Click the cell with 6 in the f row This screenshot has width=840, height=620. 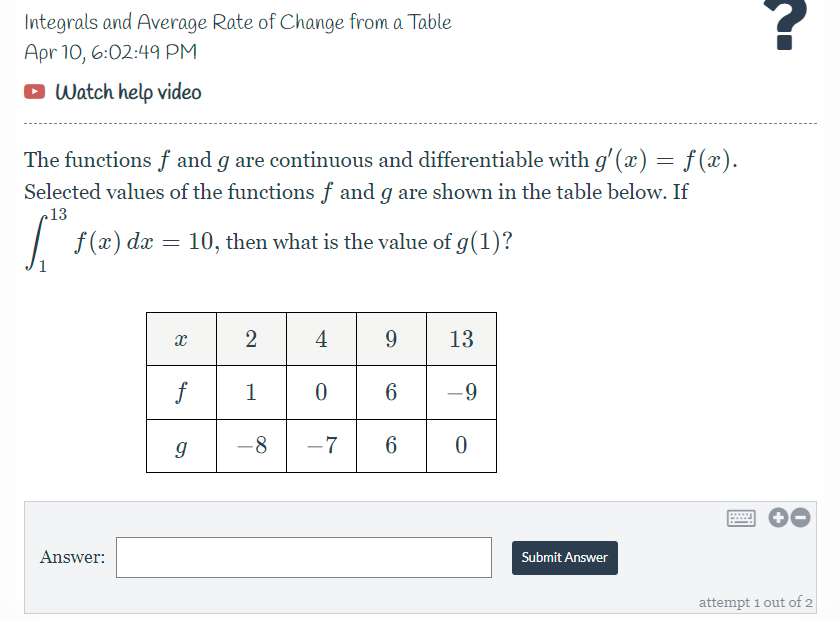tap(391, 392)
